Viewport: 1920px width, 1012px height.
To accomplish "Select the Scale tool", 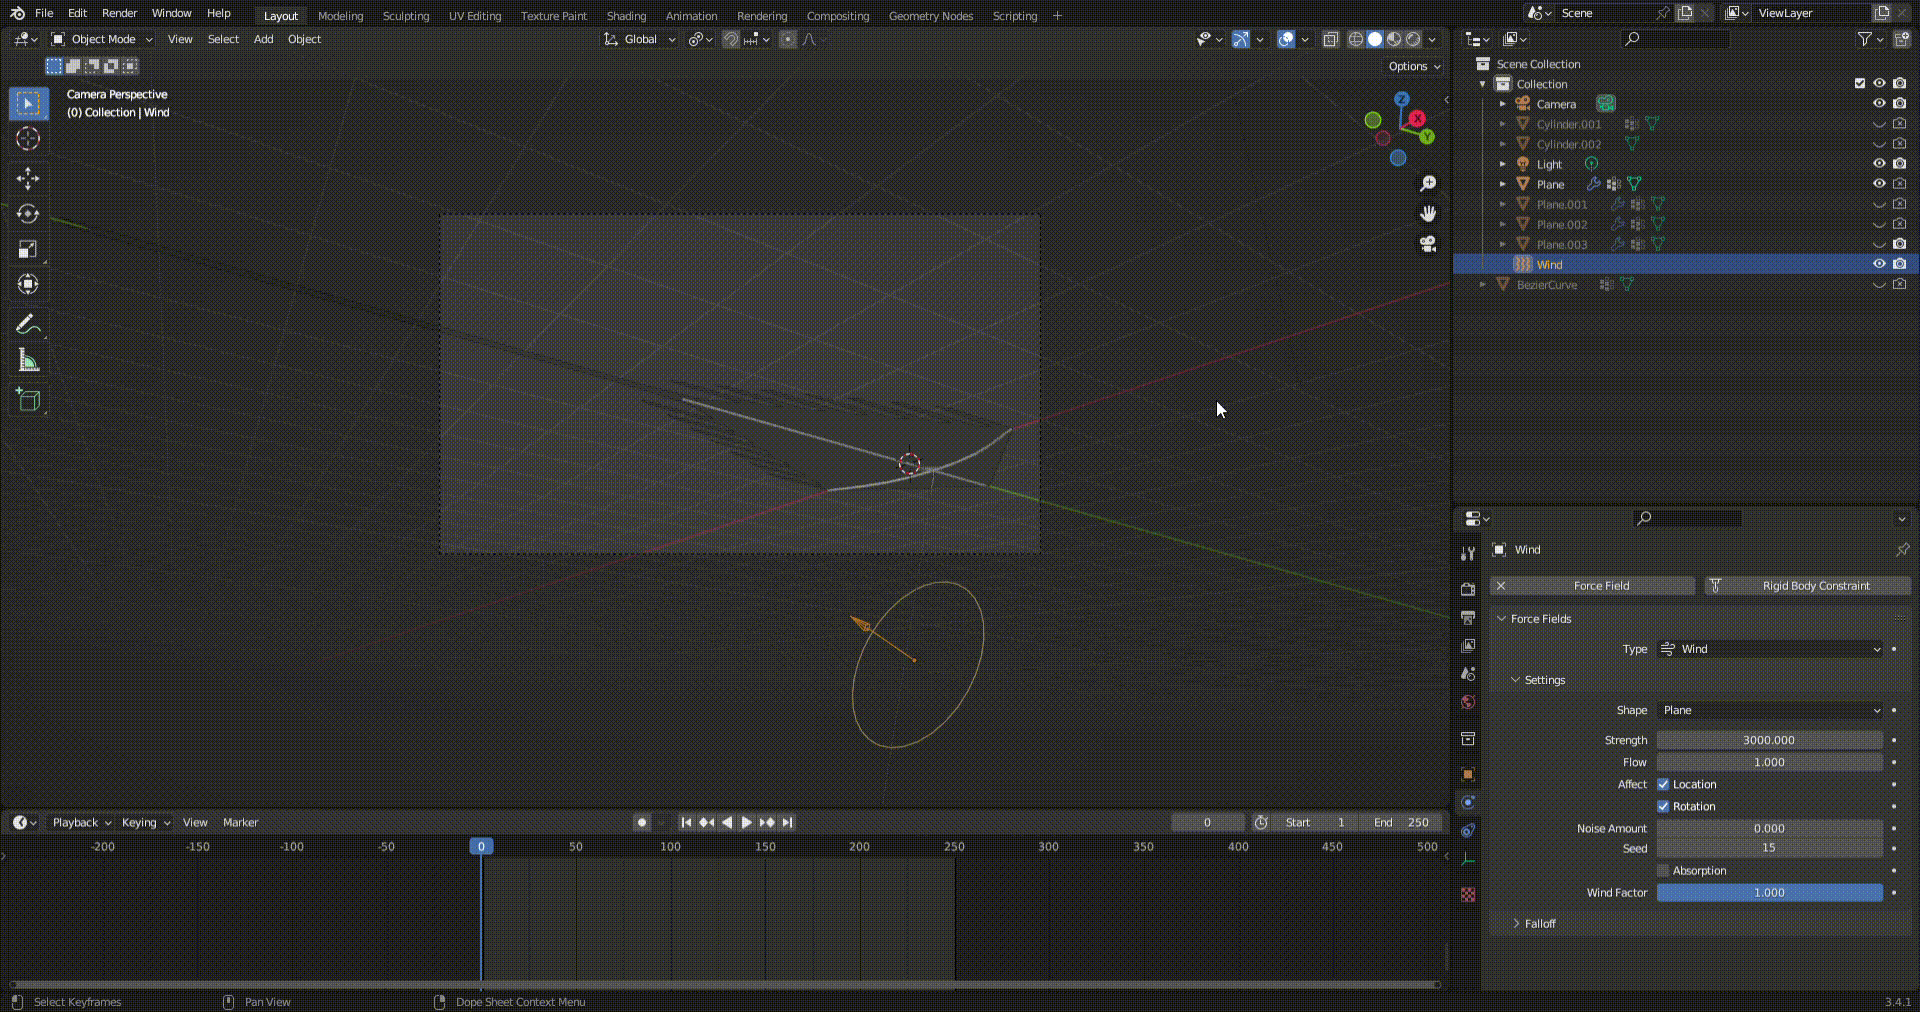I will 28,249.
